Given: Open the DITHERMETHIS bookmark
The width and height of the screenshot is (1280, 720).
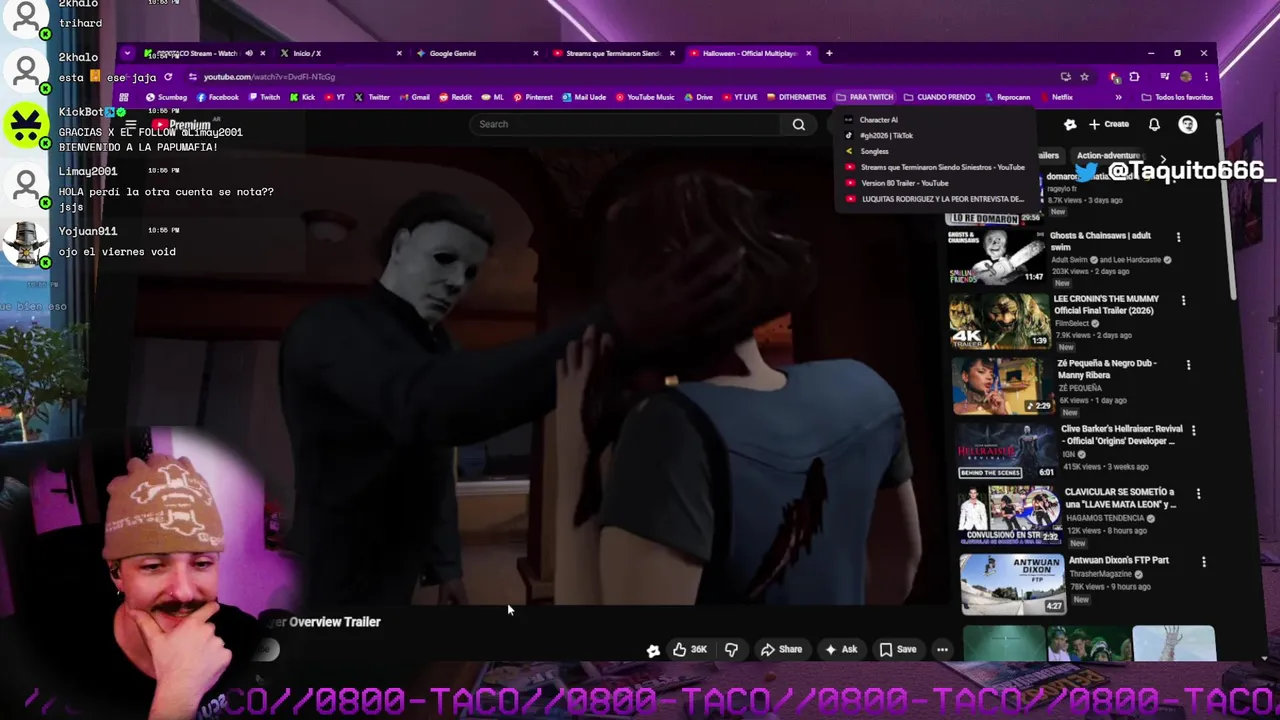Looking at the screenshot, I should pos(797,97).
